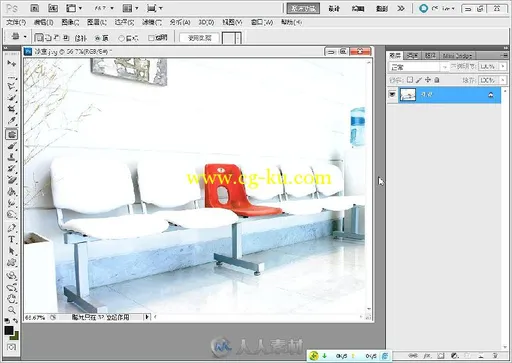Open the blend mode dropdown (正常)
This screenshot has width=512, height=363.
[x=418, y=67]
